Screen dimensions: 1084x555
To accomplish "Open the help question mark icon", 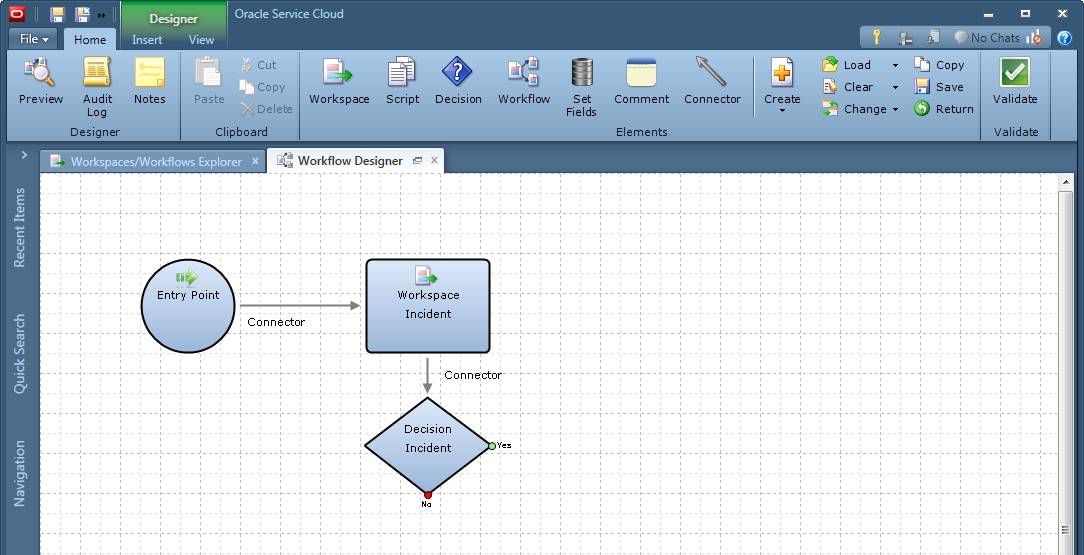I will click(1065, 38).
